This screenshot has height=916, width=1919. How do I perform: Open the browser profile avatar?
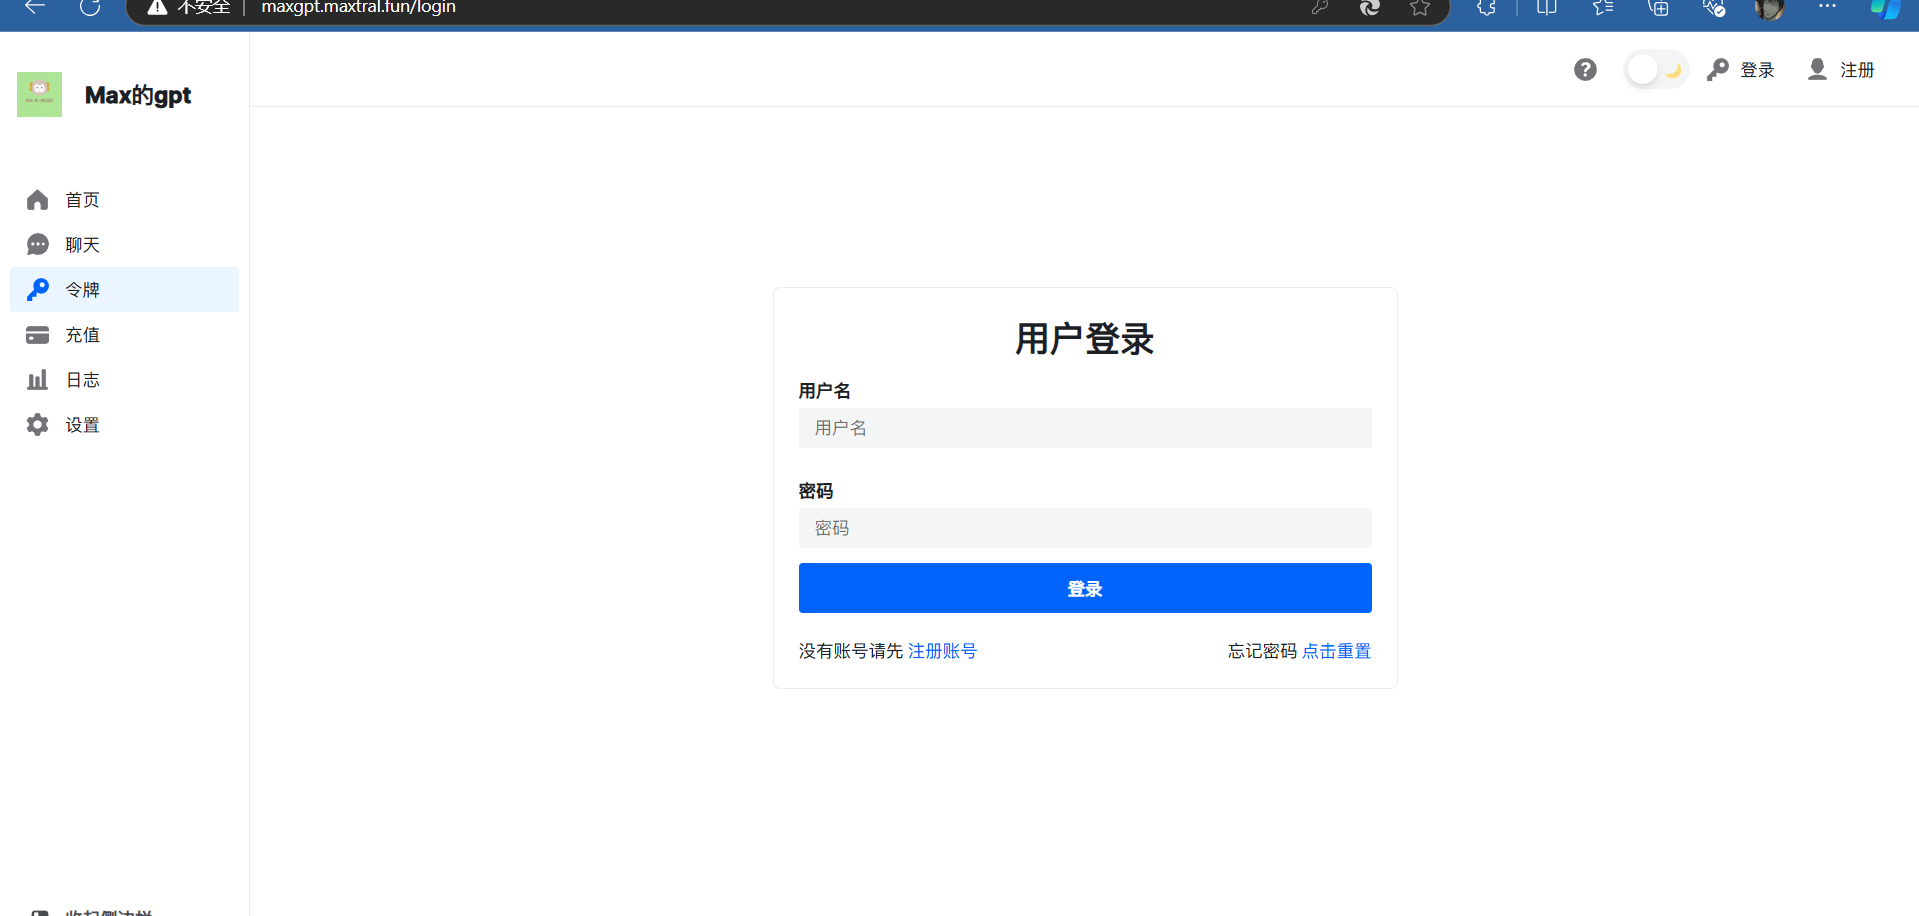tap(1769, 8)
